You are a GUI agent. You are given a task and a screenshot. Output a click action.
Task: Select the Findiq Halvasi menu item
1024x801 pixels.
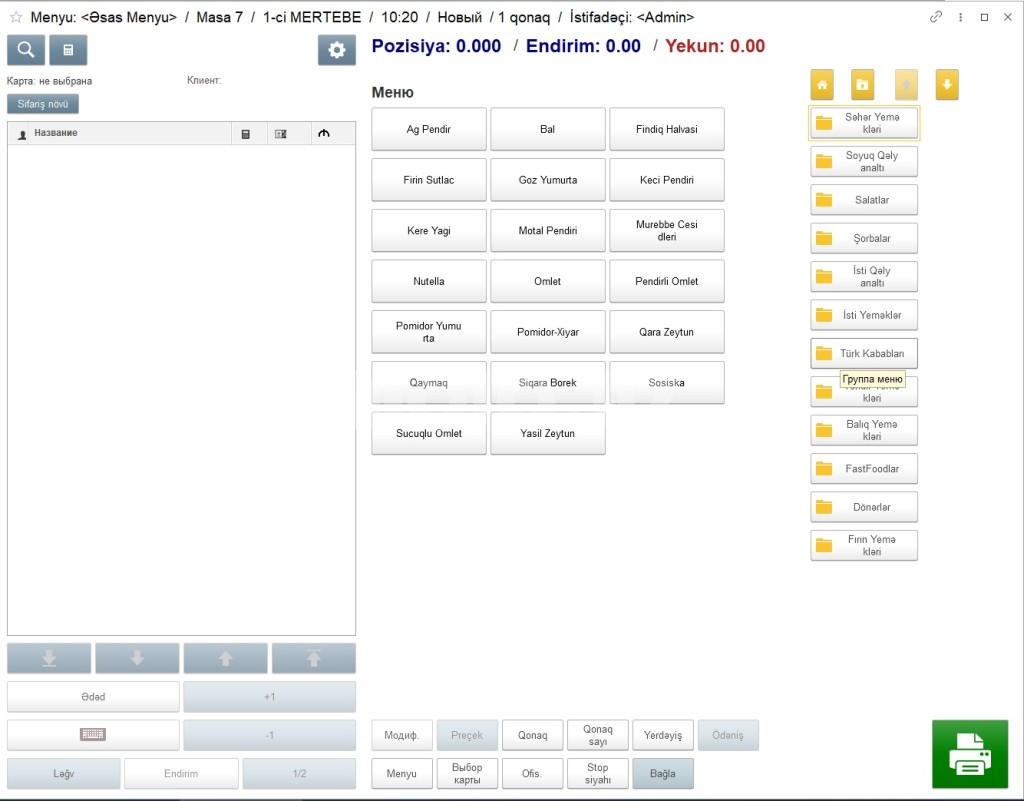click(667, 130)
